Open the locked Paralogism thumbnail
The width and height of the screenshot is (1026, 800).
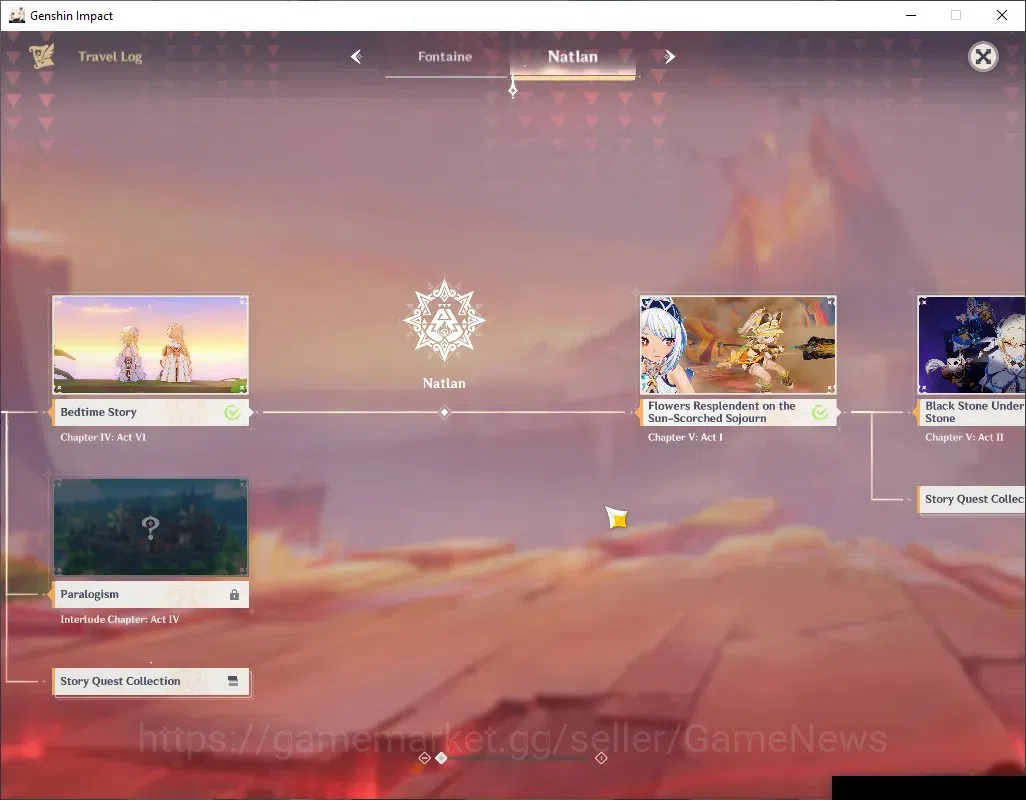pyautogui.click(x=150, y=527)
